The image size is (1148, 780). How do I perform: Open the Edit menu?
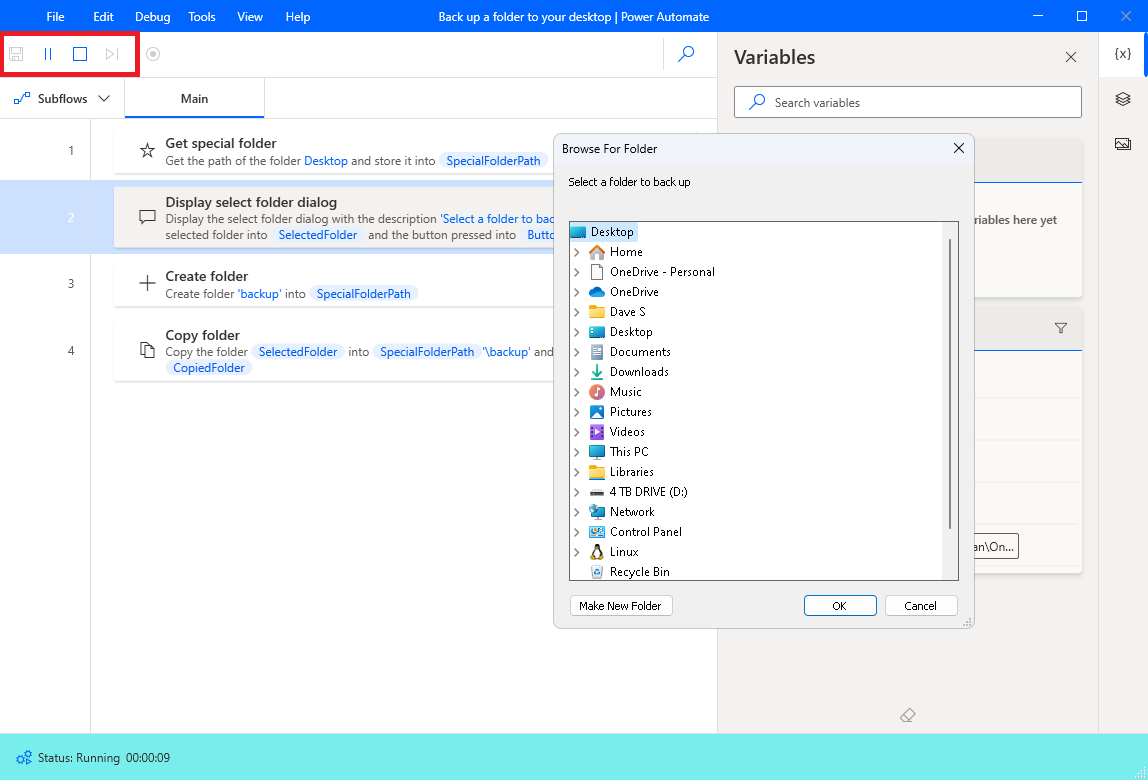(x=103, y=17)
